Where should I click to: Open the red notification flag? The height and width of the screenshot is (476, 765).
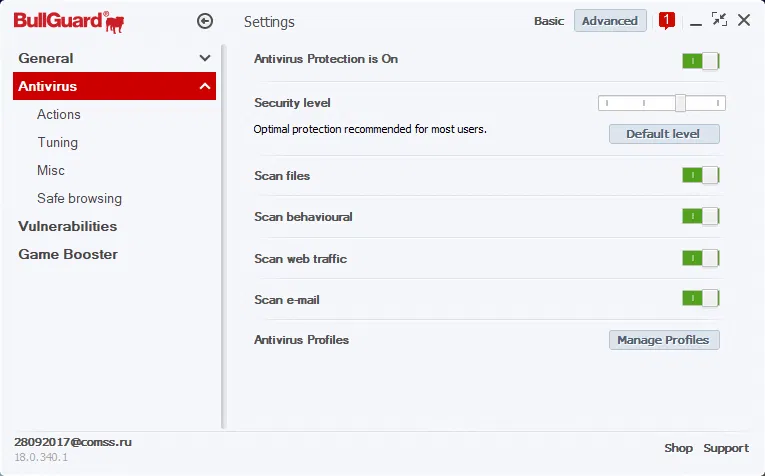pos(667,20)
